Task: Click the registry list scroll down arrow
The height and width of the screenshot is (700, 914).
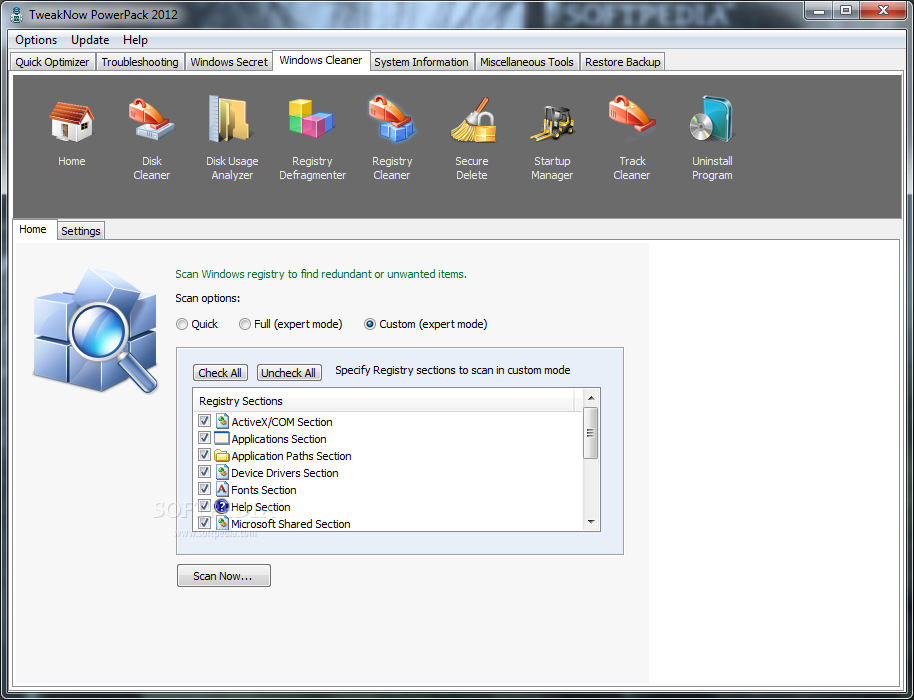Action: pyautogui.click(x=590, y=522)
